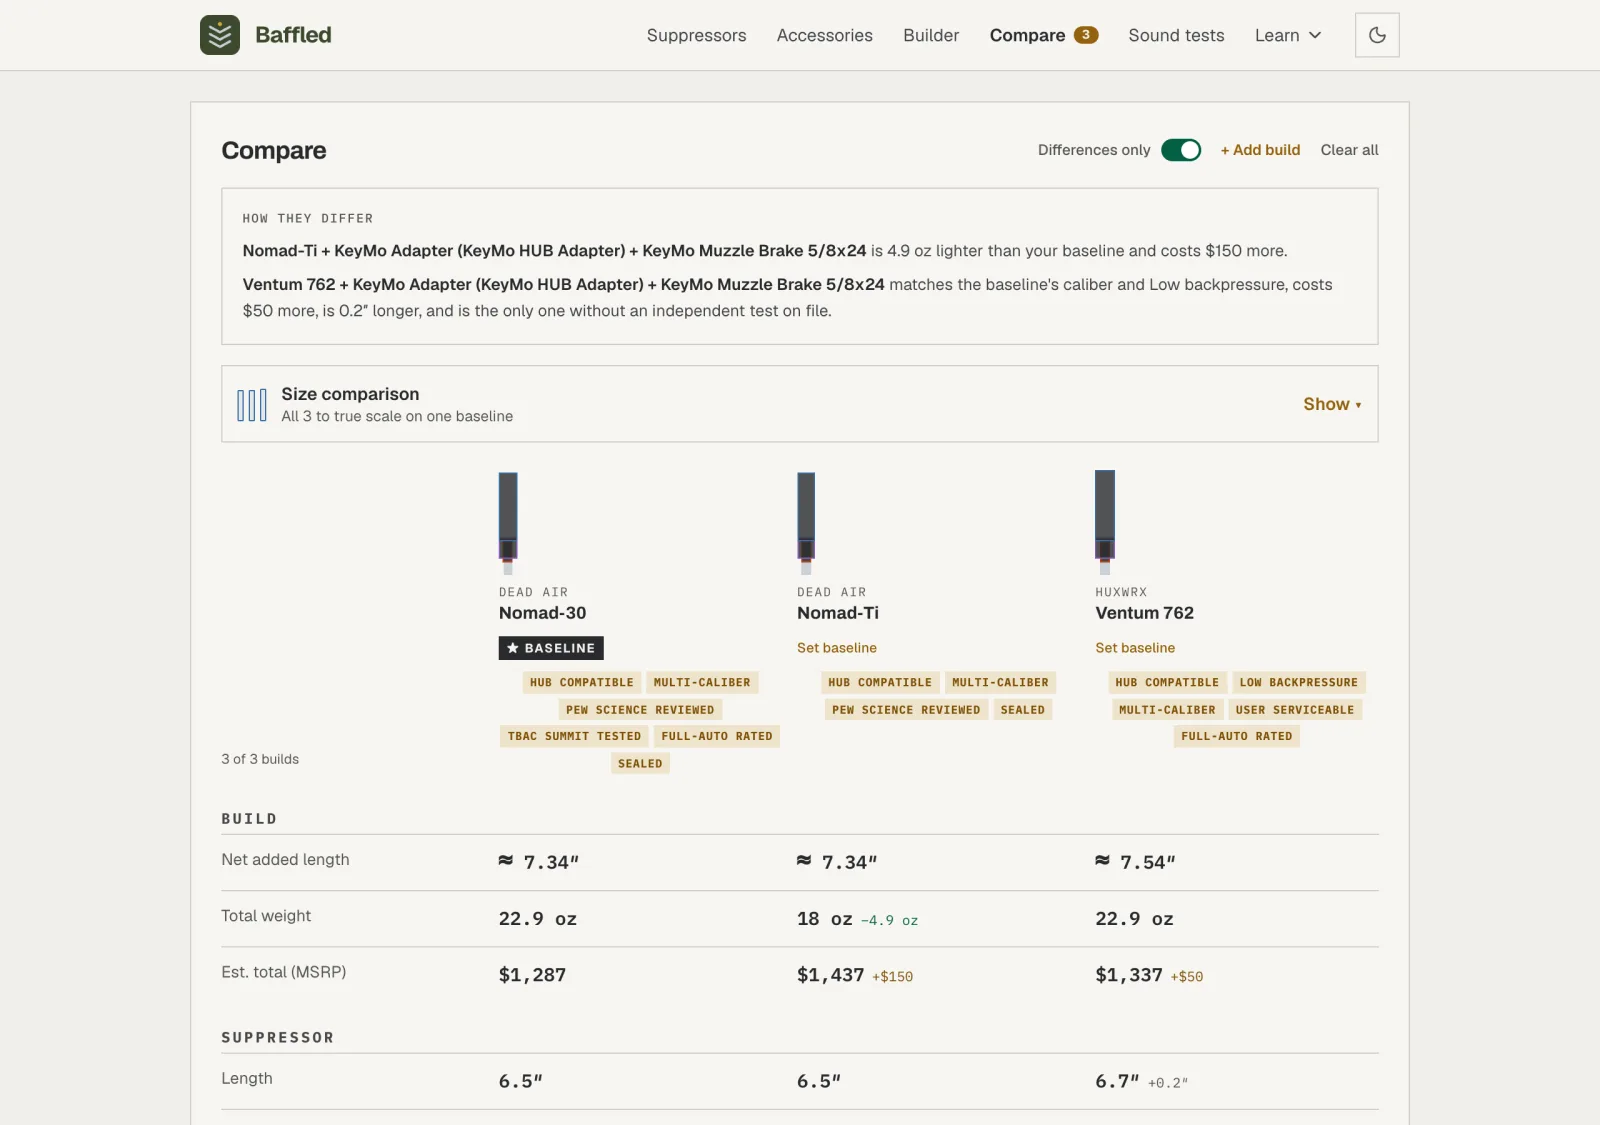Click the Est. total (MSRP) row label
This screenshot has width=1600, height=1125.
tap(284, 972)
